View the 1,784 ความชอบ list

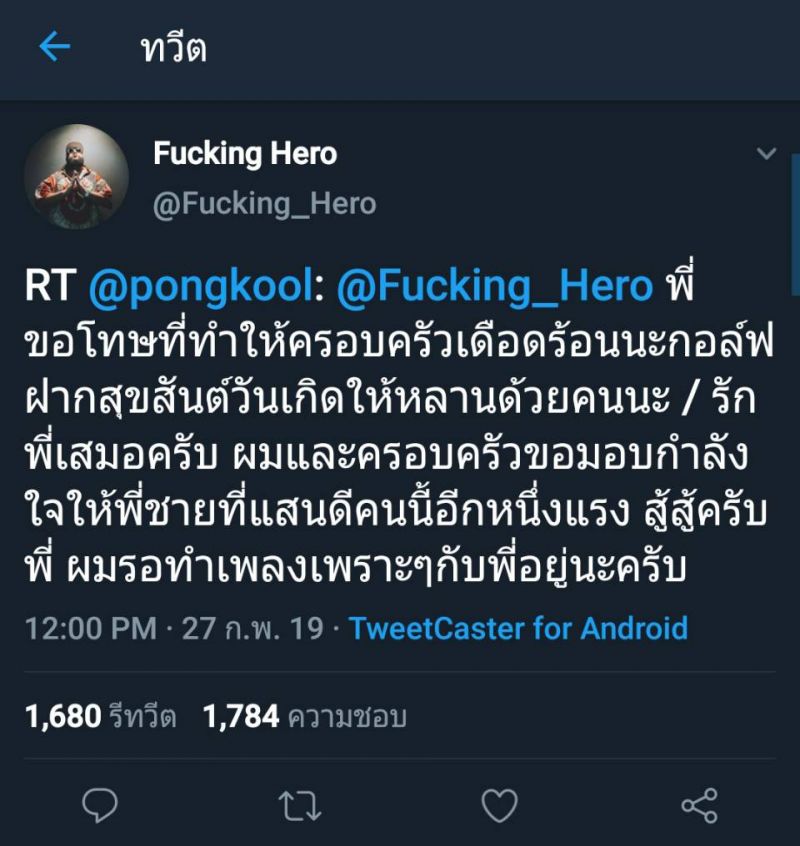(304, 716)
